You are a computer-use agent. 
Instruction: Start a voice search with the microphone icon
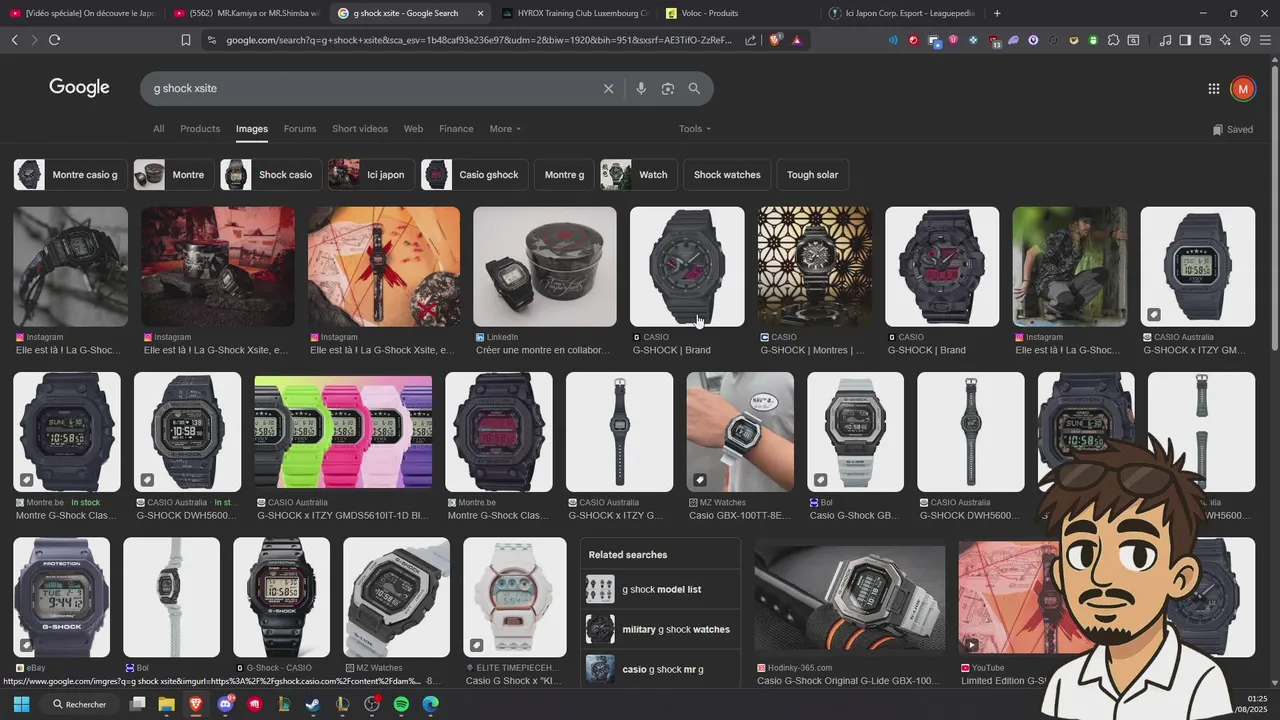coord(641,89)
